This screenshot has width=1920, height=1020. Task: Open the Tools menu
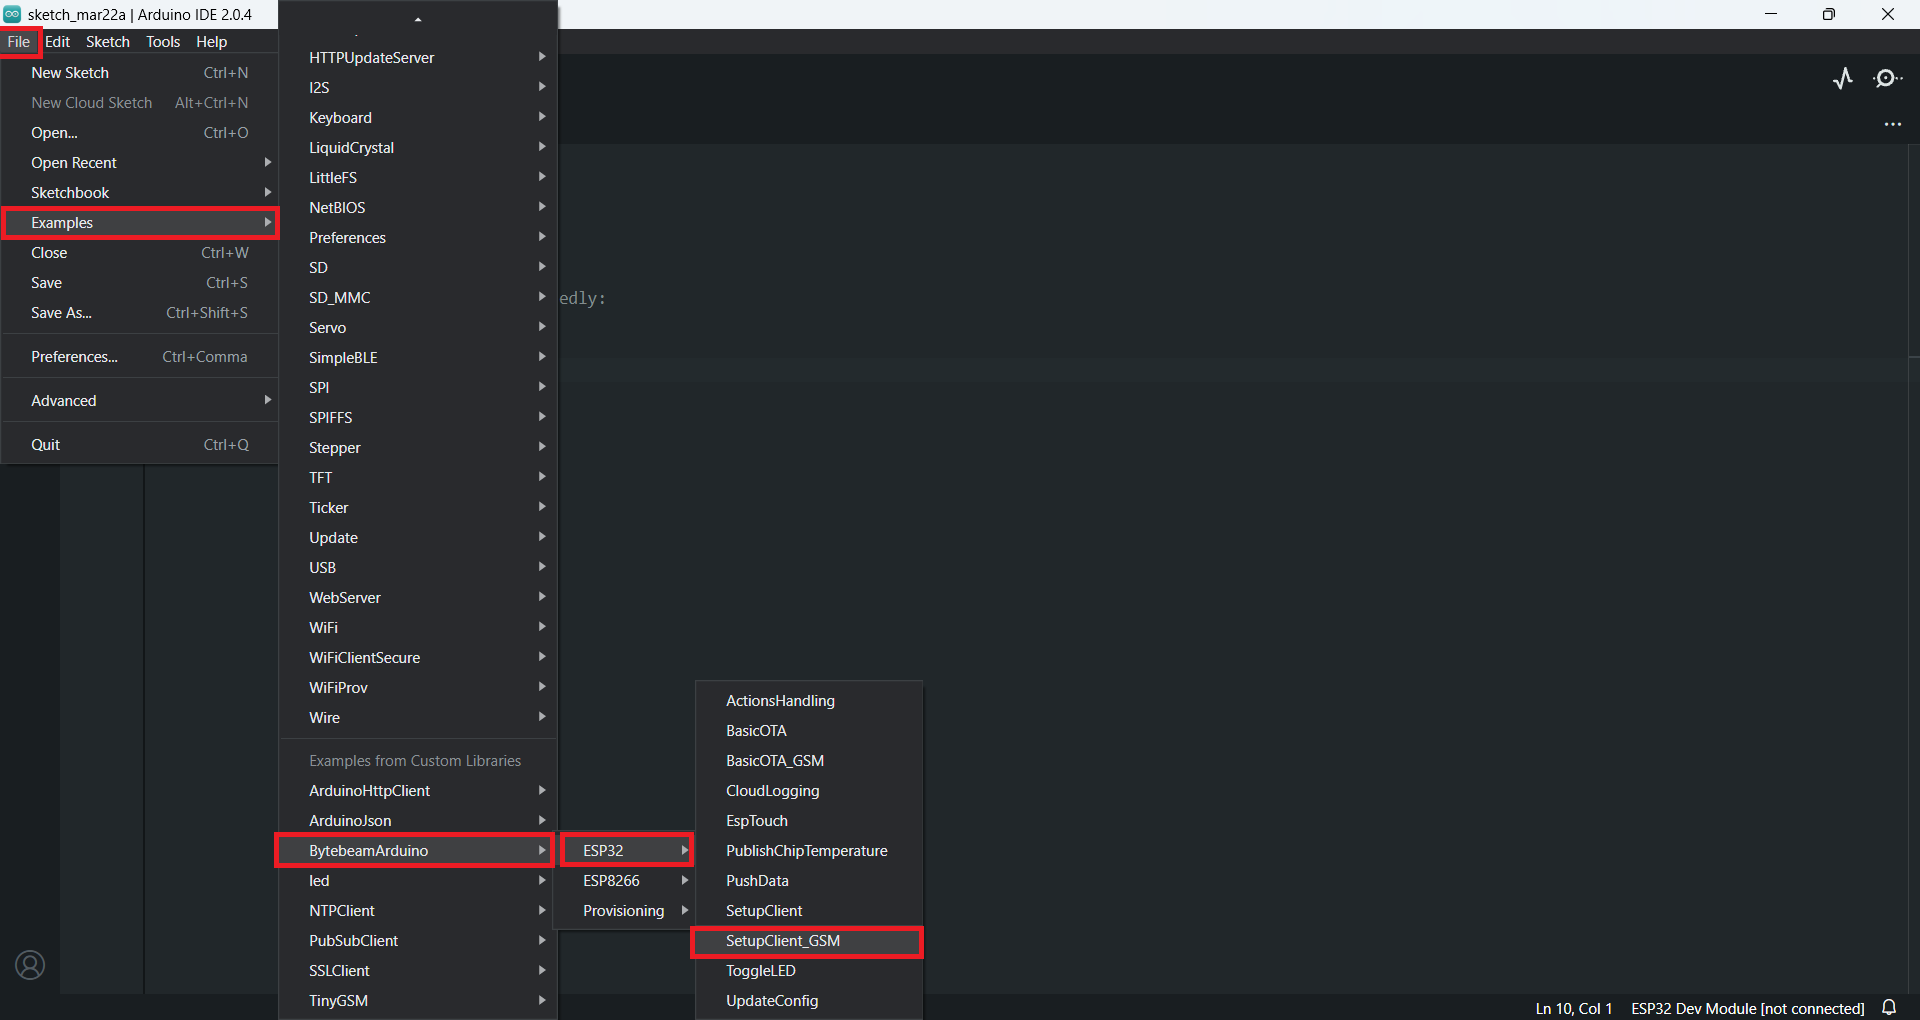tap(163, 42)
